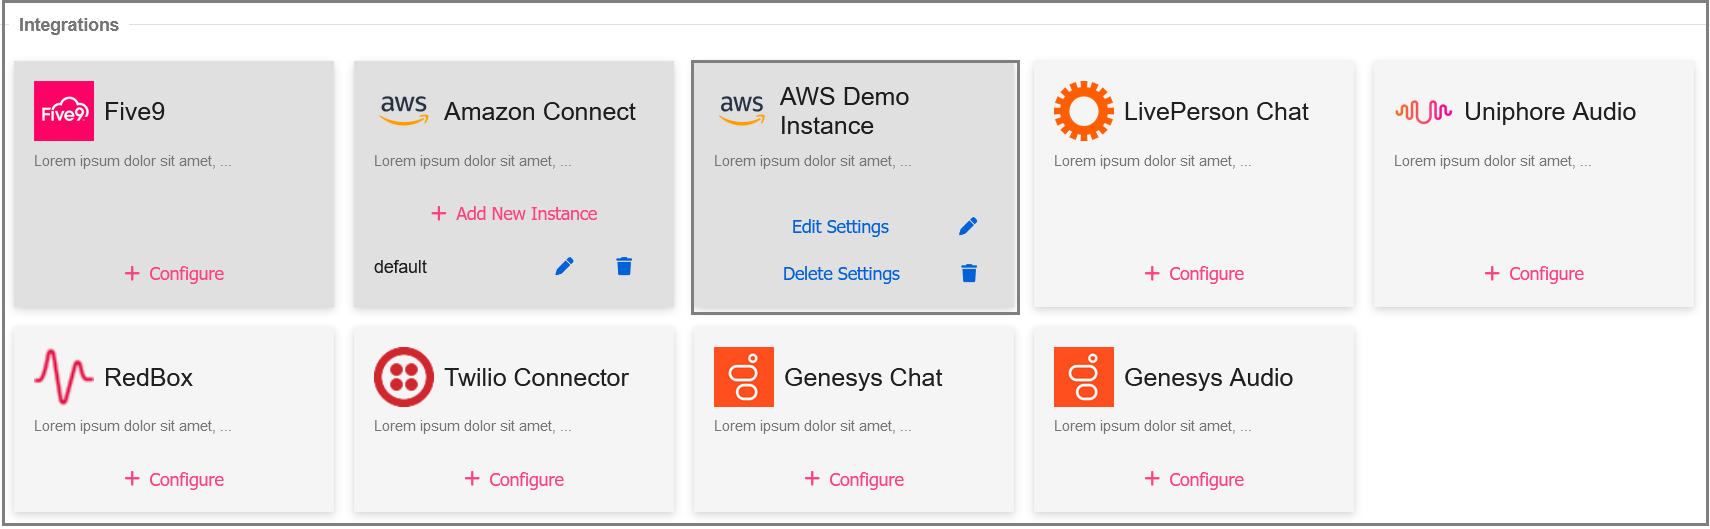Click the Genesys Chat logo
1710x529 pixels.
point(744,377)
